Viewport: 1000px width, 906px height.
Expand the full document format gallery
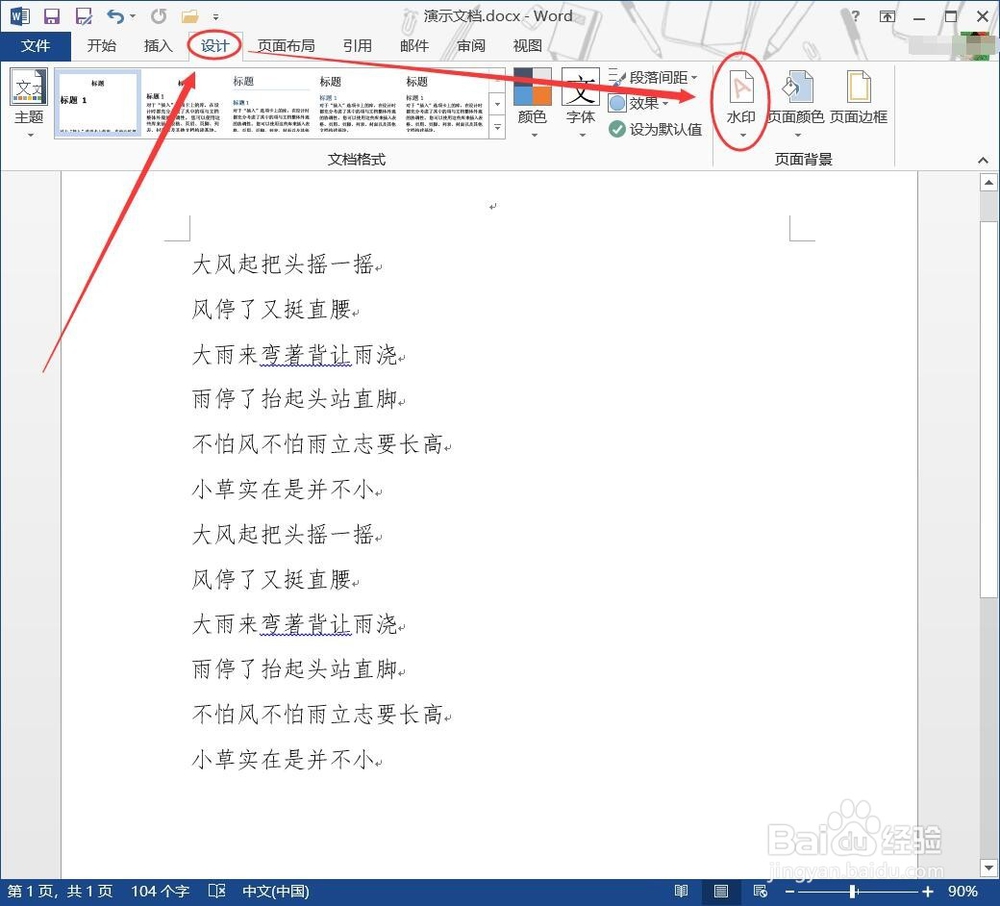[x=497, y=127]
